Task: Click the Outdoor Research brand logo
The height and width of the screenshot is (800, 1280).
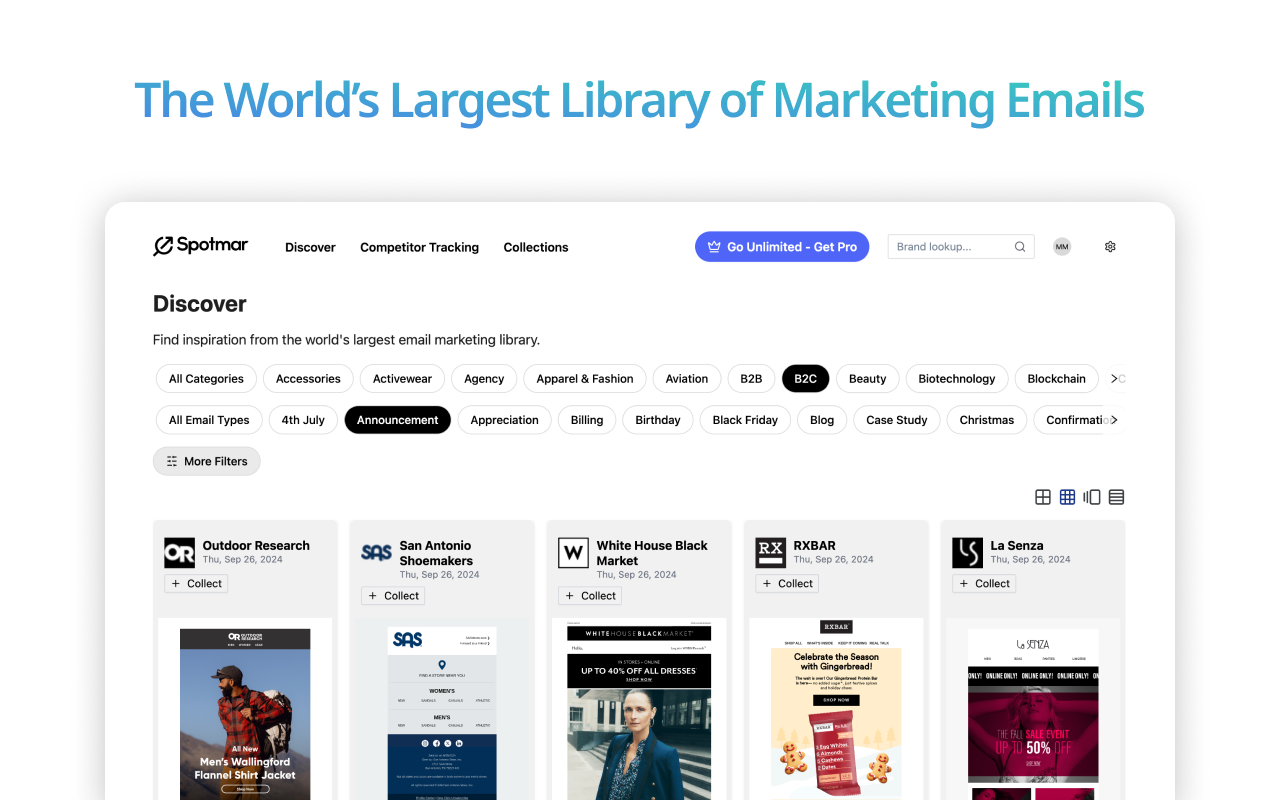Action: pos(180,553)
